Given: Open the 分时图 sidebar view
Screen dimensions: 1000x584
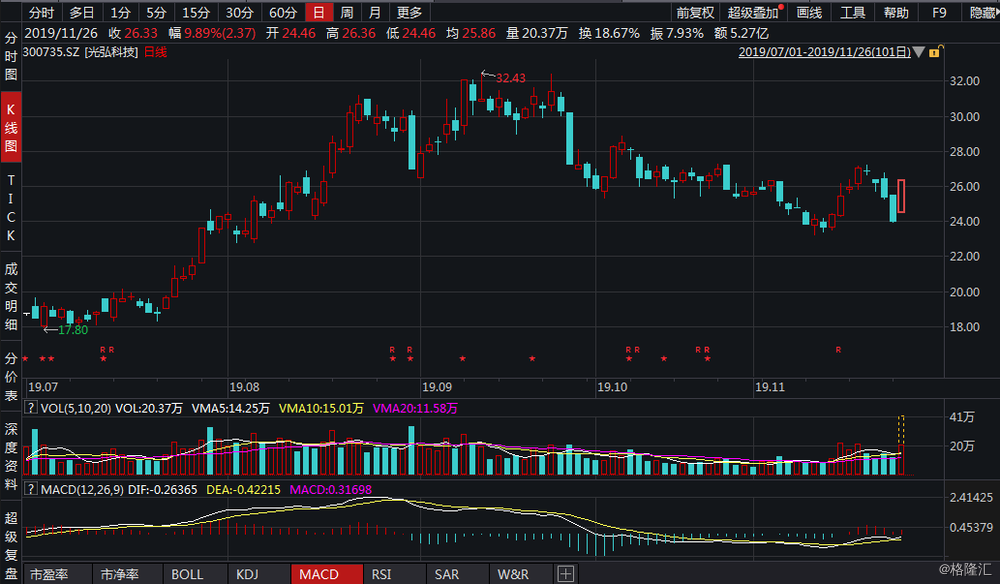Looking at the screenshot, I should [11, 56].
